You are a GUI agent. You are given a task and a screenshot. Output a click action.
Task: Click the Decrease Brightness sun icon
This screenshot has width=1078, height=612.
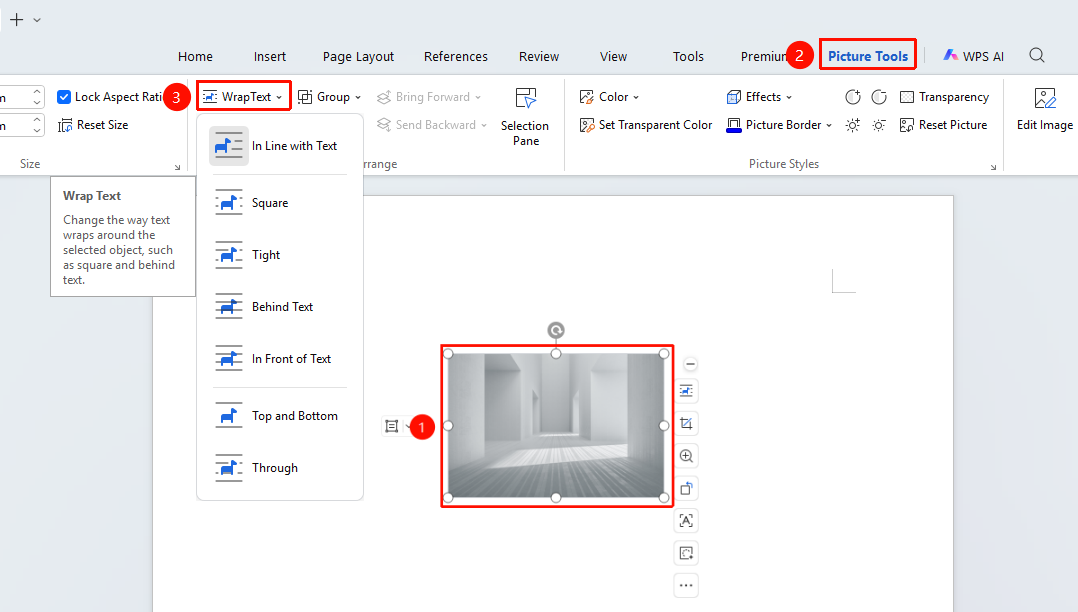pyautogui.click(x=879, y=125)
